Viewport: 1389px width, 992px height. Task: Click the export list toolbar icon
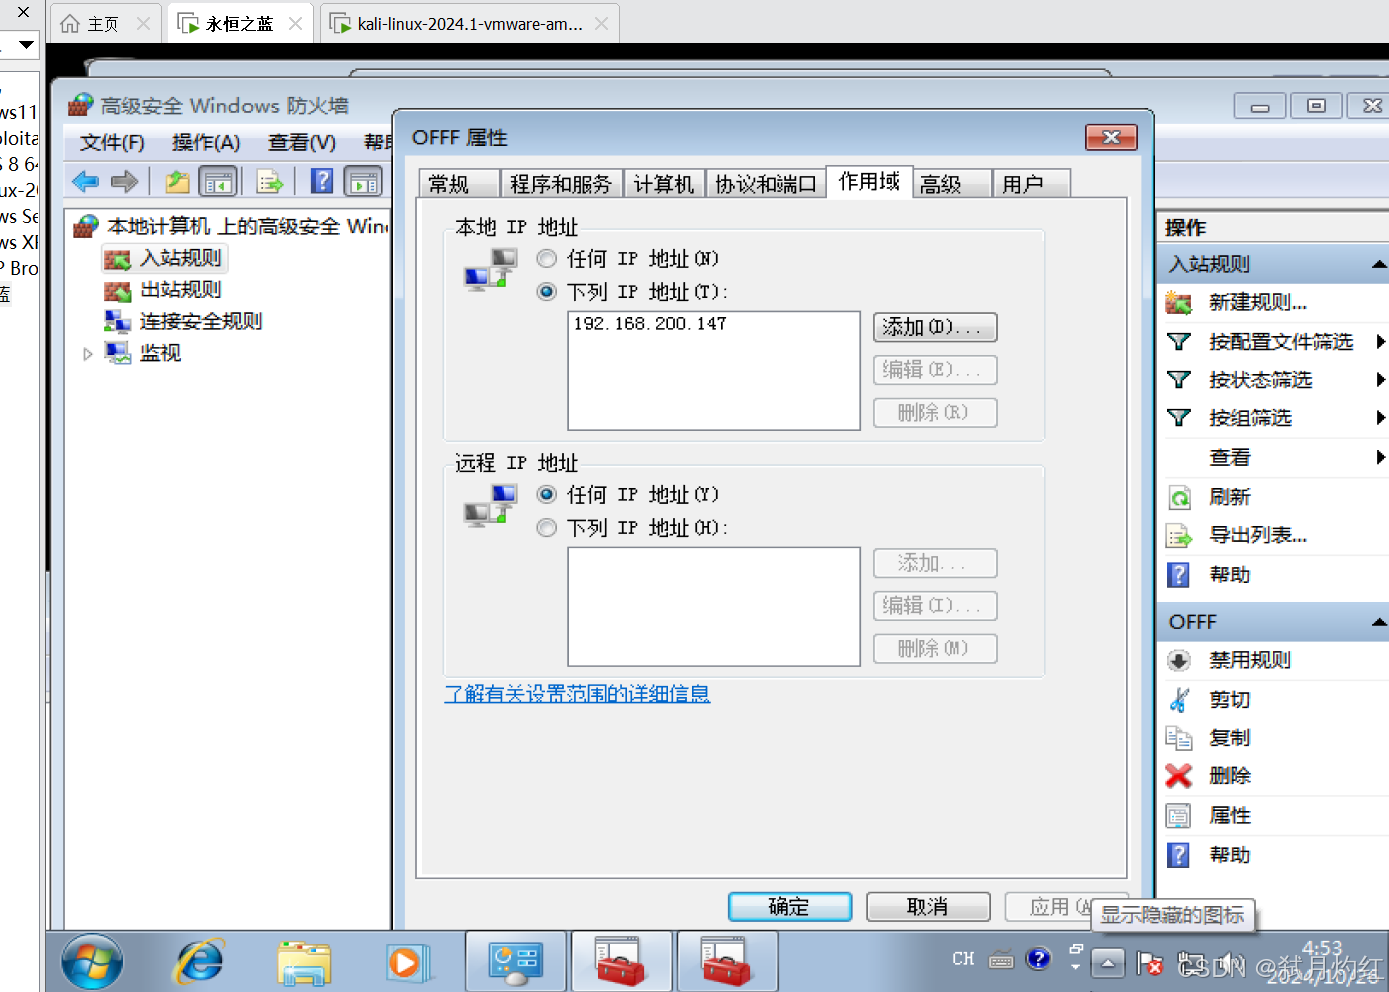270,181
